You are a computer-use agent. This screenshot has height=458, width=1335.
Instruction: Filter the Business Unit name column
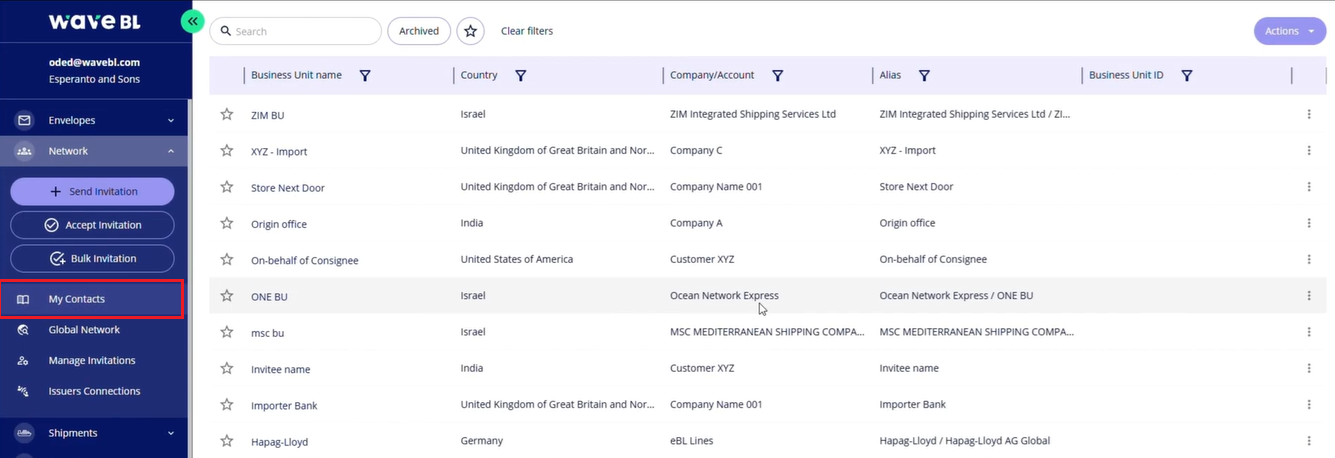pos(365,75)
